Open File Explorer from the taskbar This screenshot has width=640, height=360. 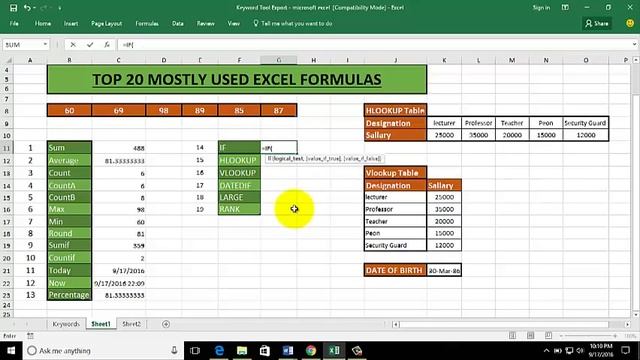click(x=242, y=351)
